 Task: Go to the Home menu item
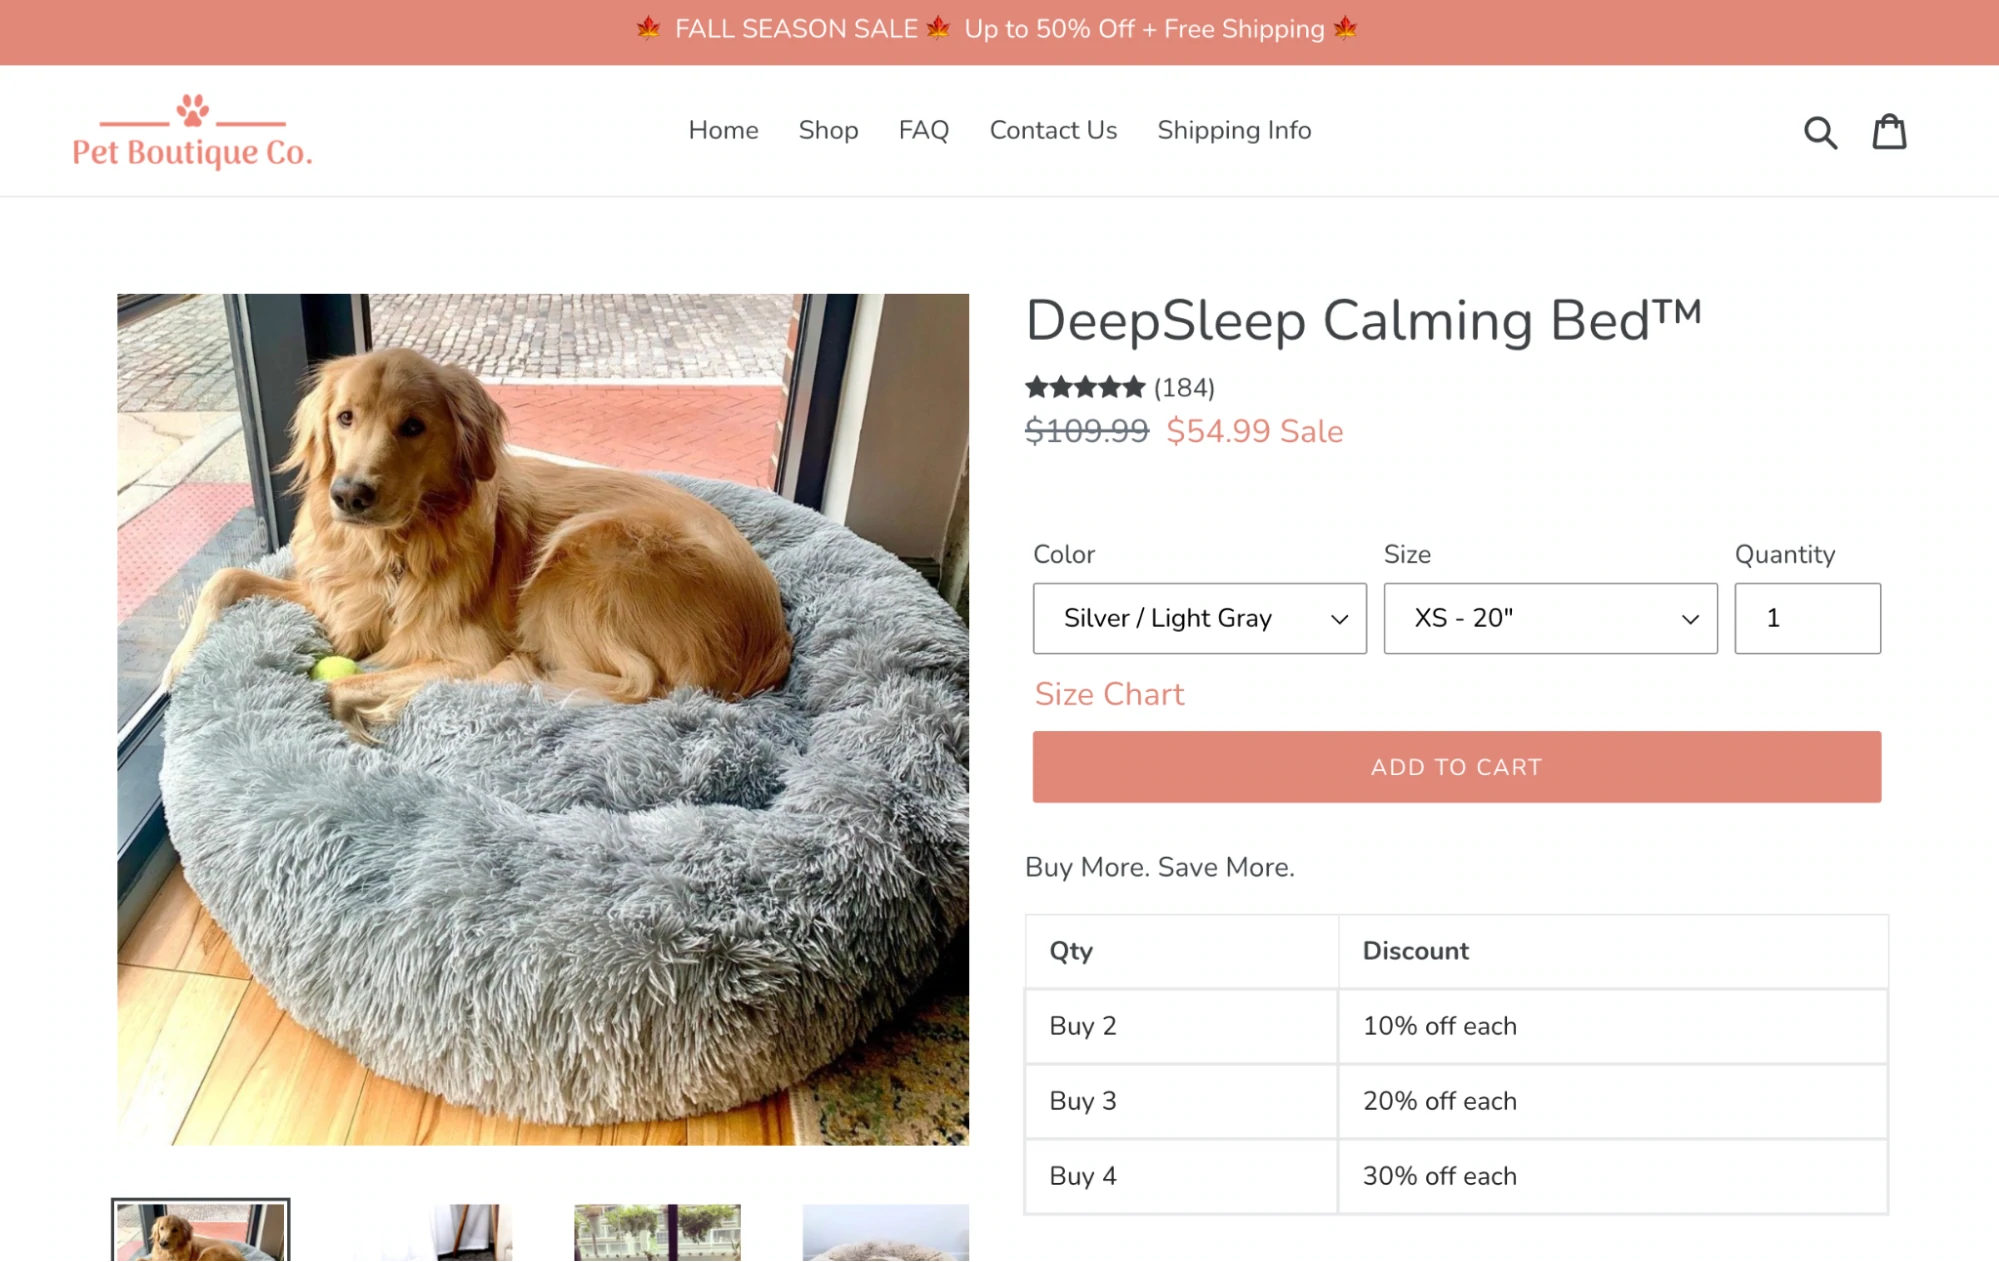pos(723,130)
